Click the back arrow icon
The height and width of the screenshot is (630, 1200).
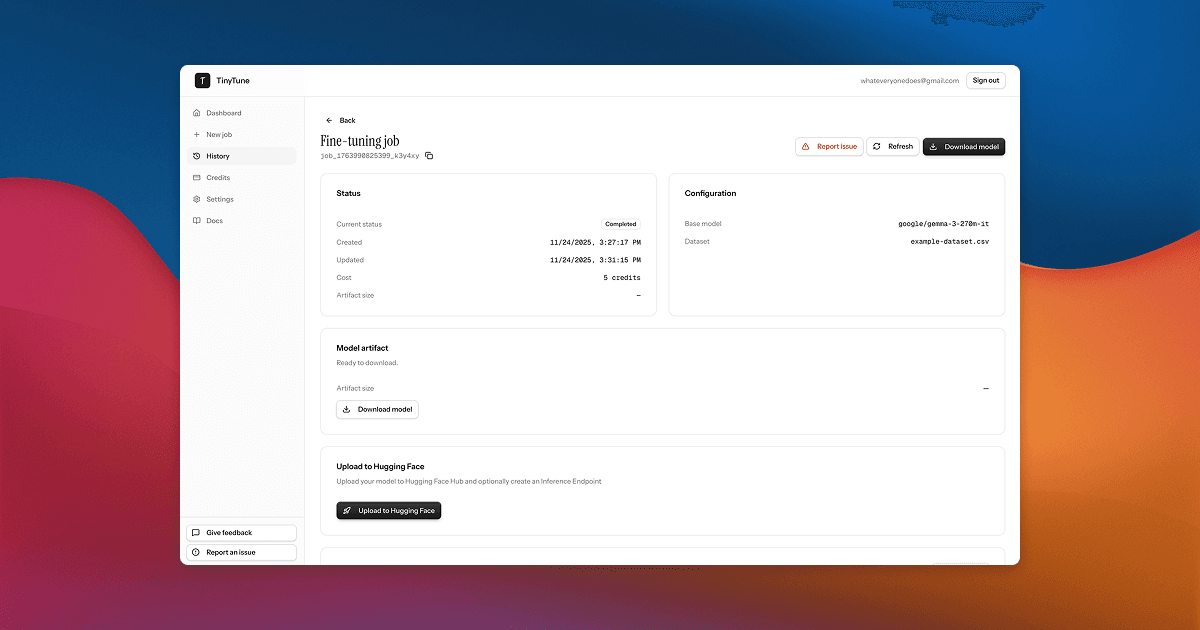(329, 120)
